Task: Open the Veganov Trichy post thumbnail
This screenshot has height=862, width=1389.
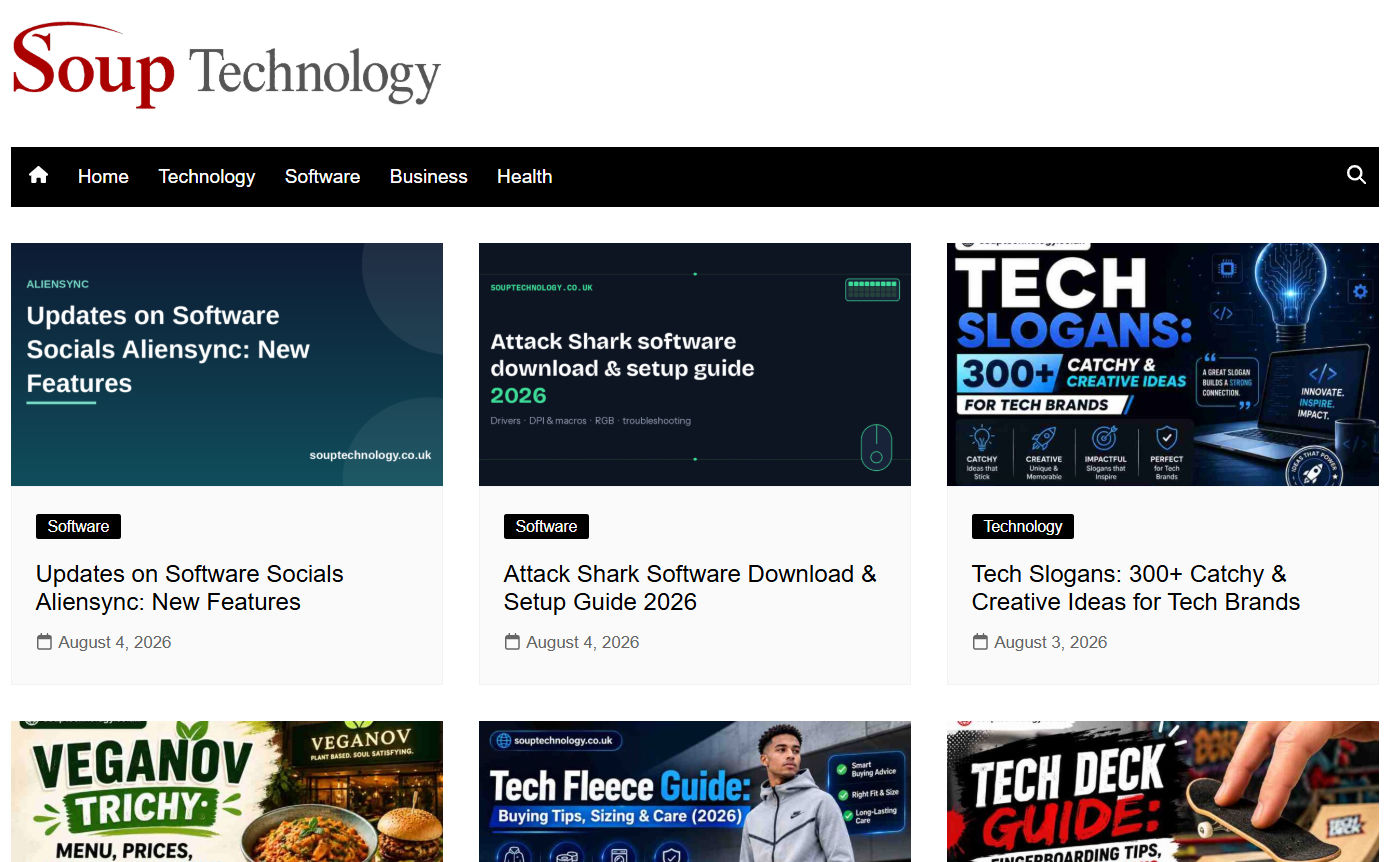Action: [227, 791]
